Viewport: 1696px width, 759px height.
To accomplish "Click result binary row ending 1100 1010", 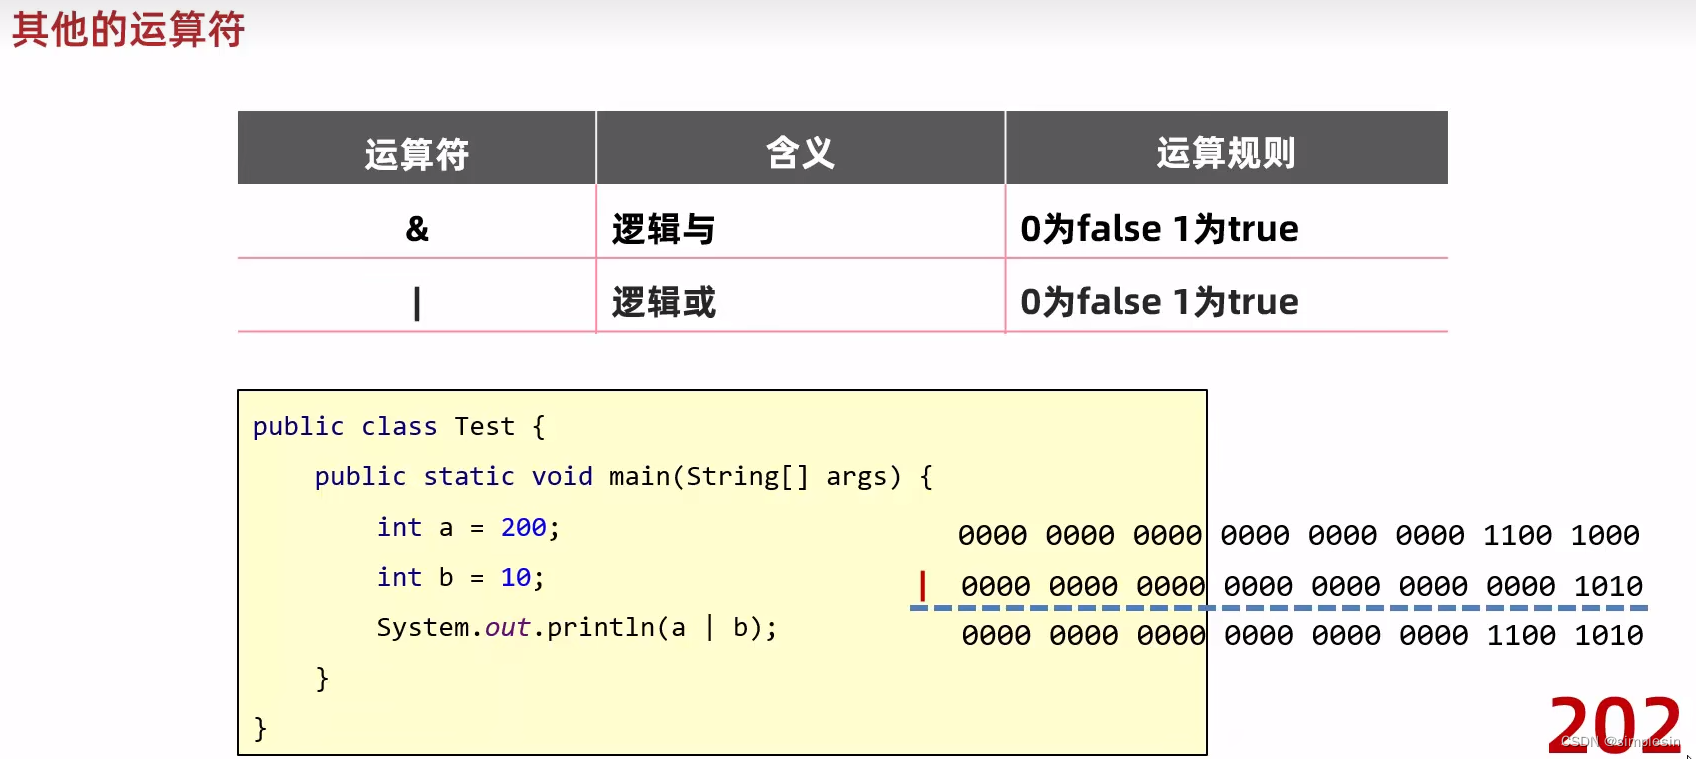I will click(1302, 635).
